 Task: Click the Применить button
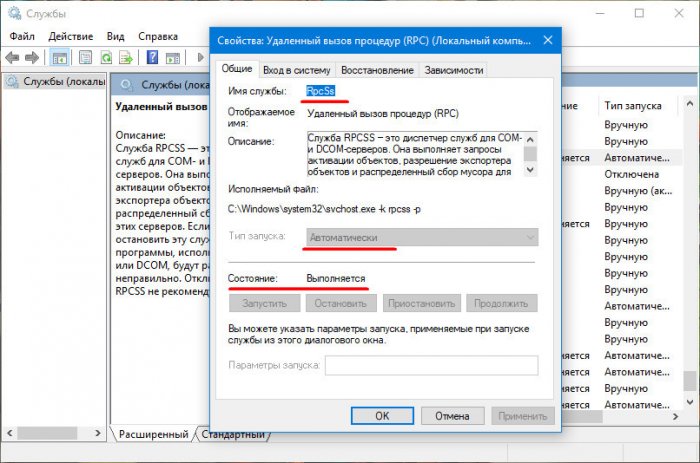[x=523, y=416]
